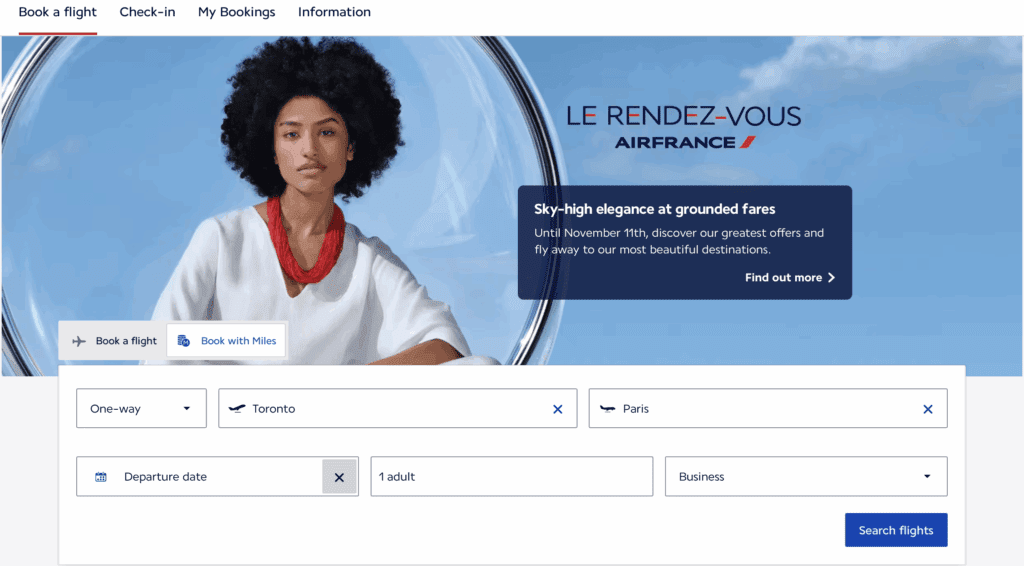Open the One-way trip type dropdown
Image resolution: width=1024 pixels, height=566 pixels.
pos(141,409)
